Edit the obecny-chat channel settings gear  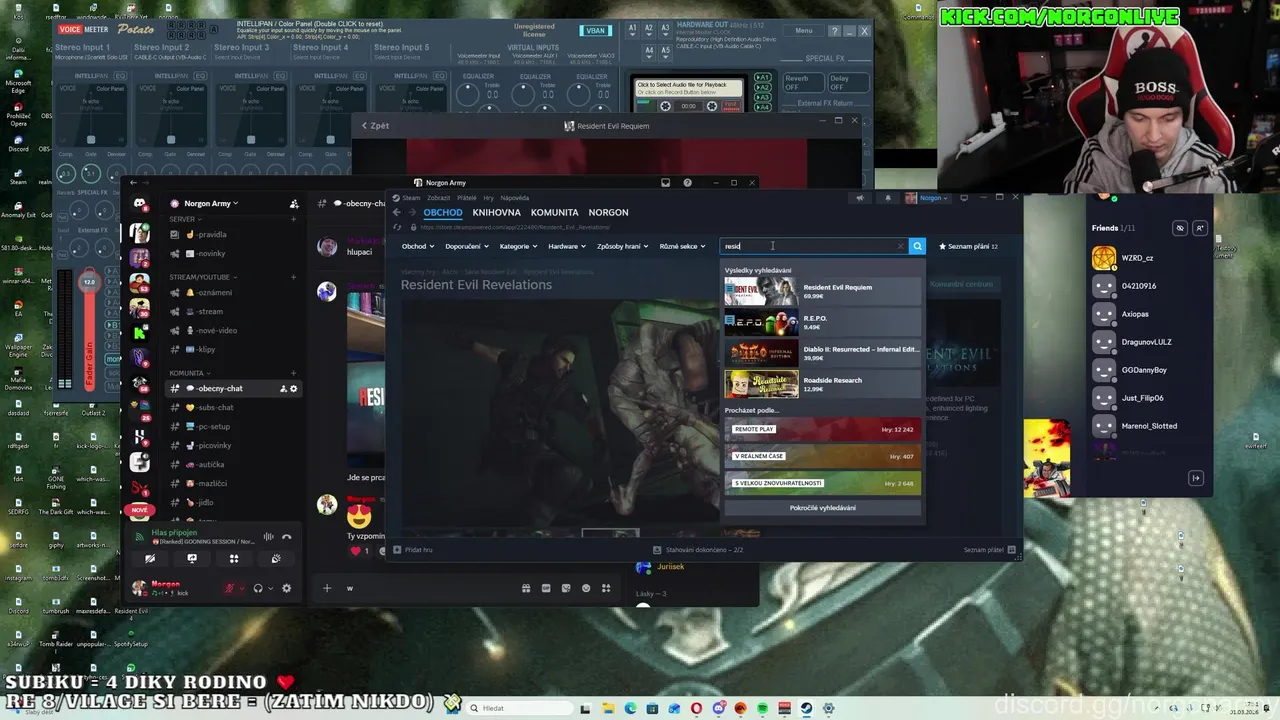pyautogui.click(x=293, y=388)
